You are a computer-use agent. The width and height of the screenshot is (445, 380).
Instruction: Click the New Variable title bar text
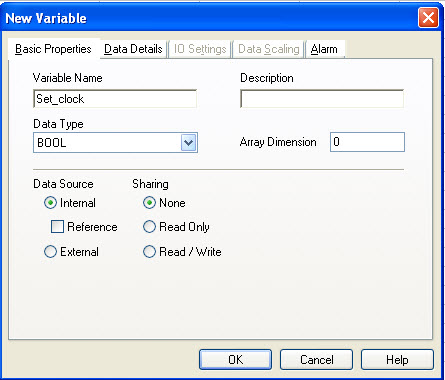click(x=46, y=18)
